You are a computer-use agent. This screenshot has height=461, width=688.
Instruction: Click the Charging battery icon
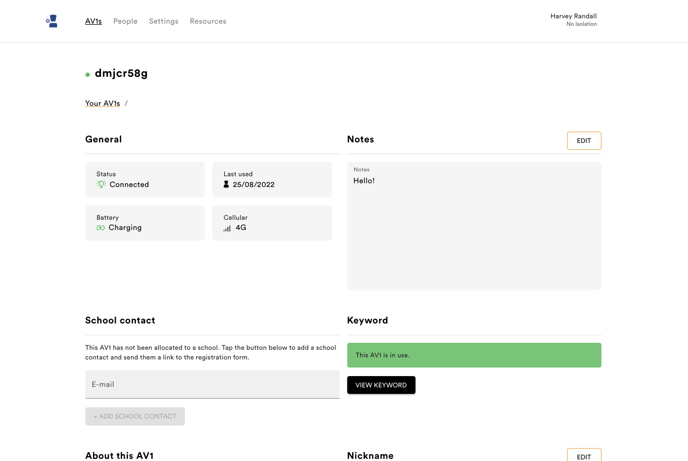tap(100, 228)
